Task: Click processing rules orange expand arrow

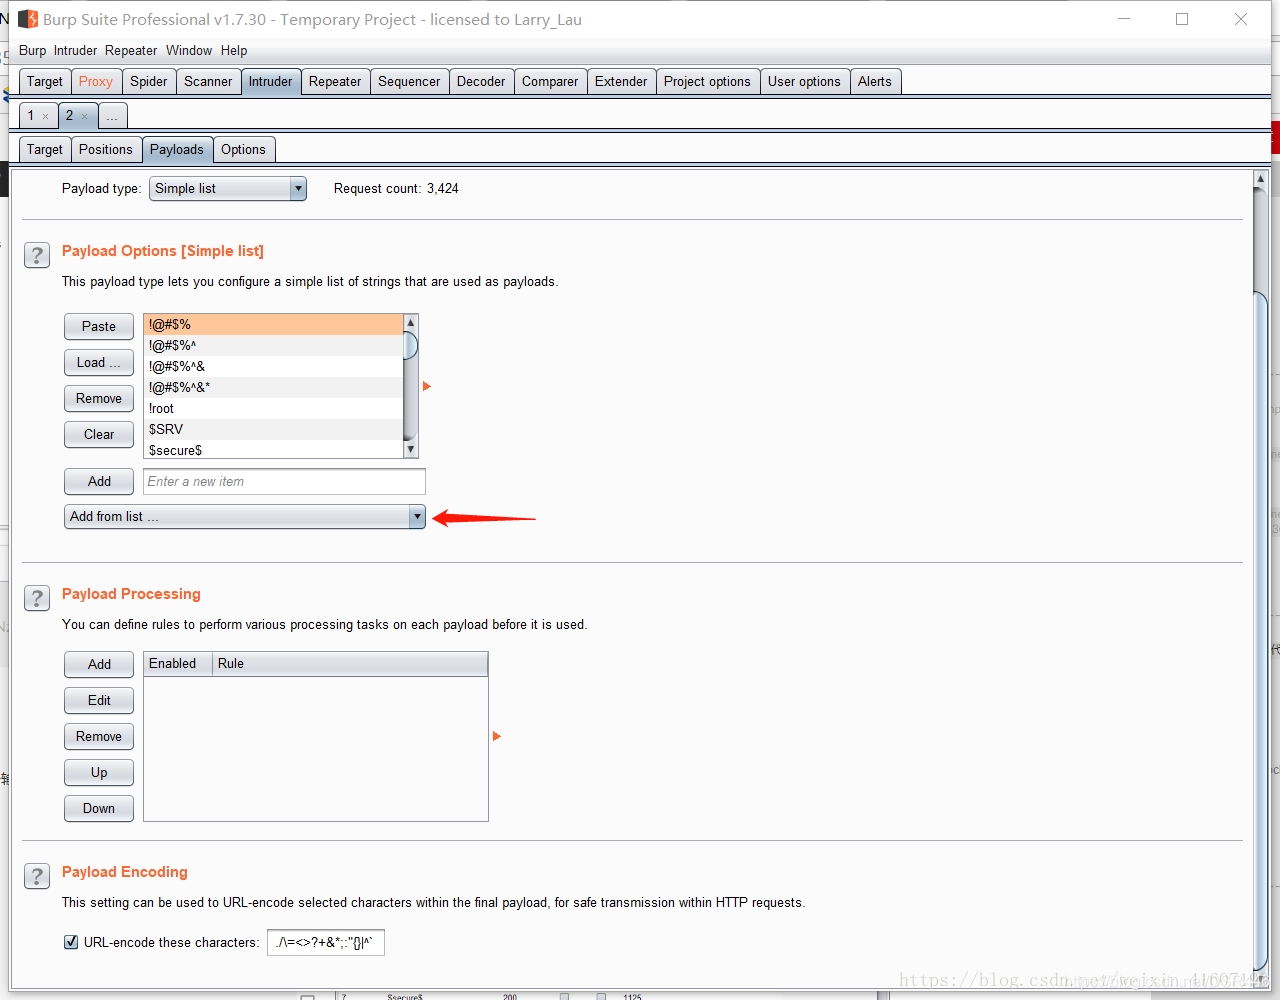Action: [x=497, y=736]
